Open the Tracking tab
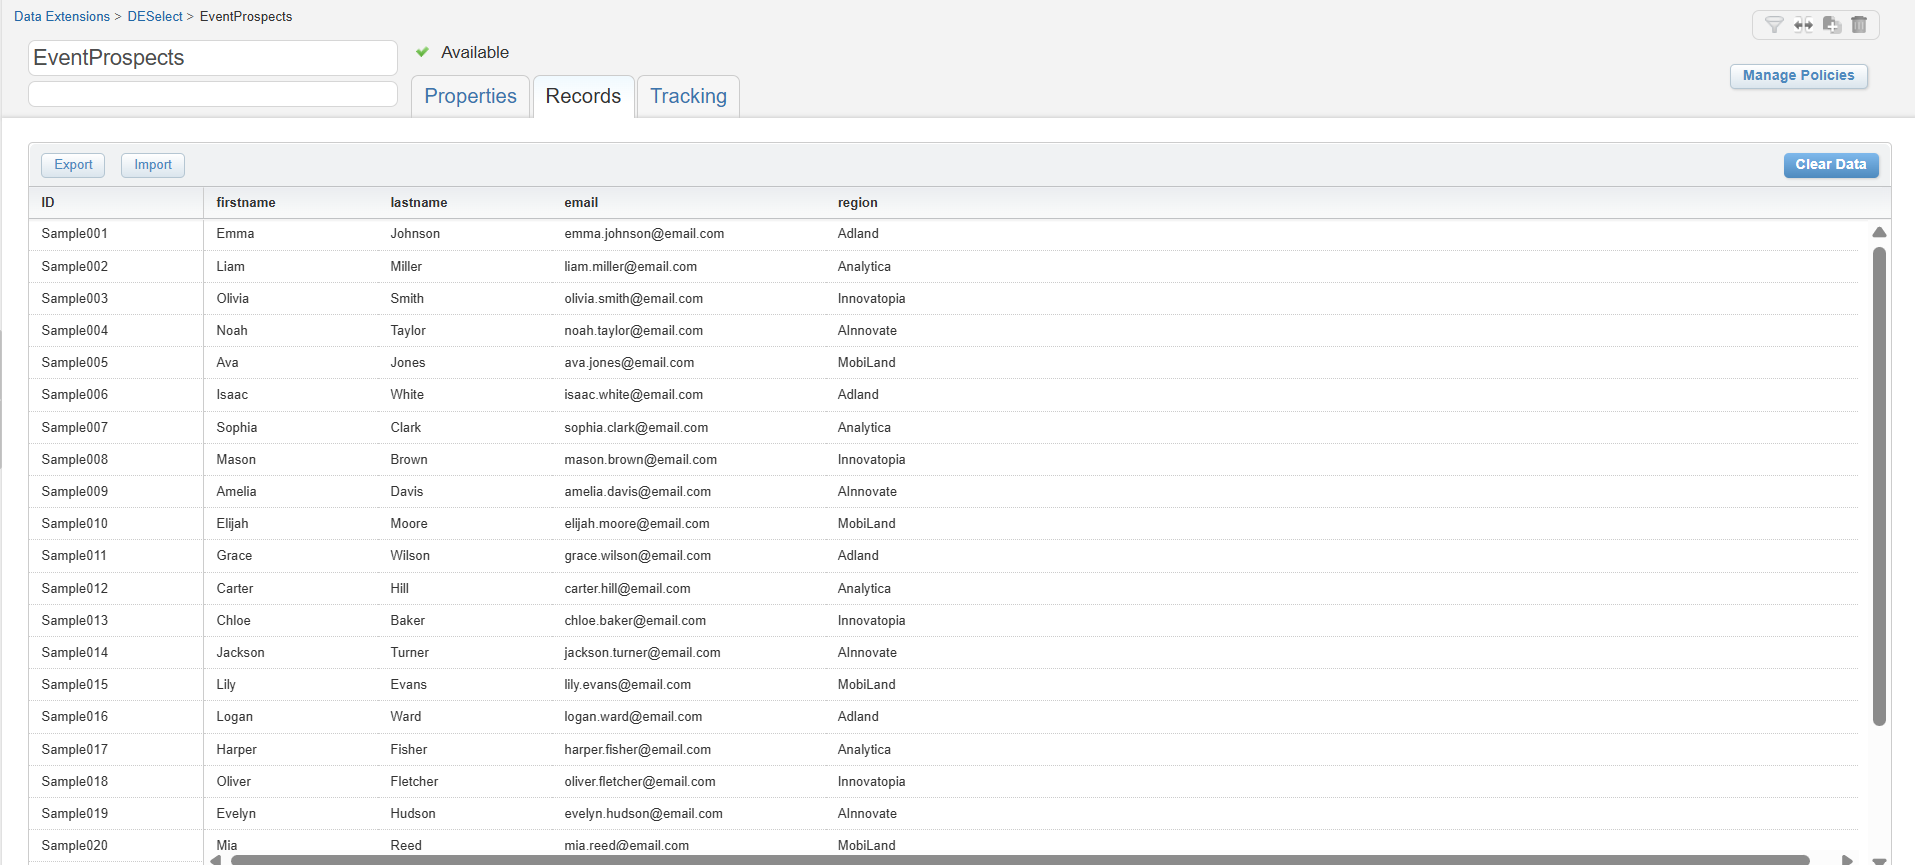Image resolution: width=1915 pixels, height=865 pixels. pyautogui.click(x=688, y=96)
